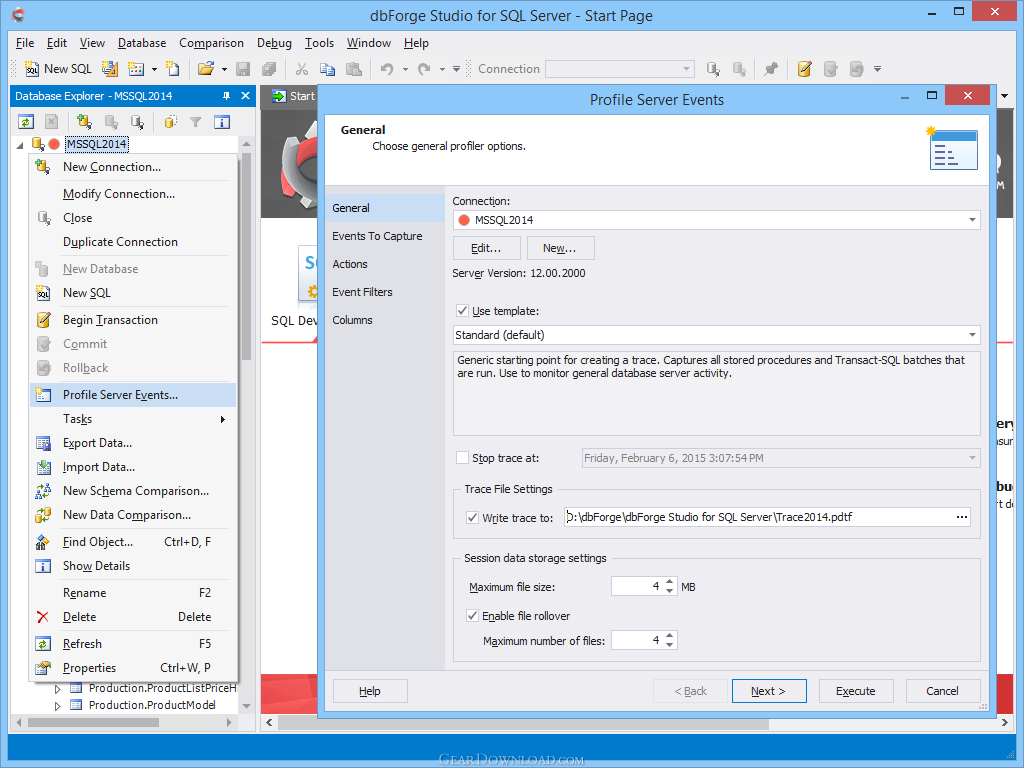Click the Delete red X icon in context menu
This screenshot has width=1024, height=768.
click(43, 616)
